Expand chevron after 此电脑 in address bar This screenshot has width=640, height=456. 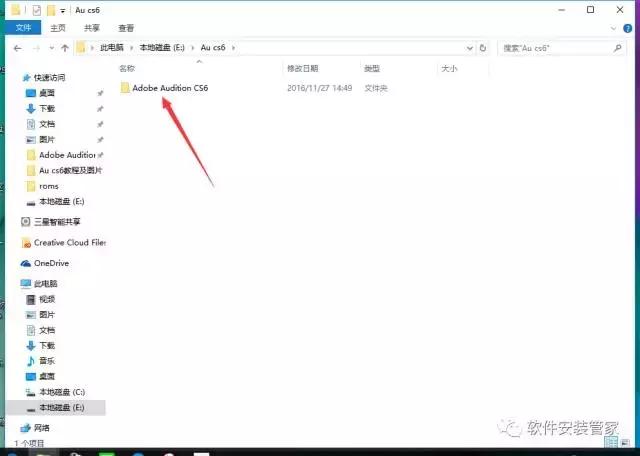(x=131, y=48)
